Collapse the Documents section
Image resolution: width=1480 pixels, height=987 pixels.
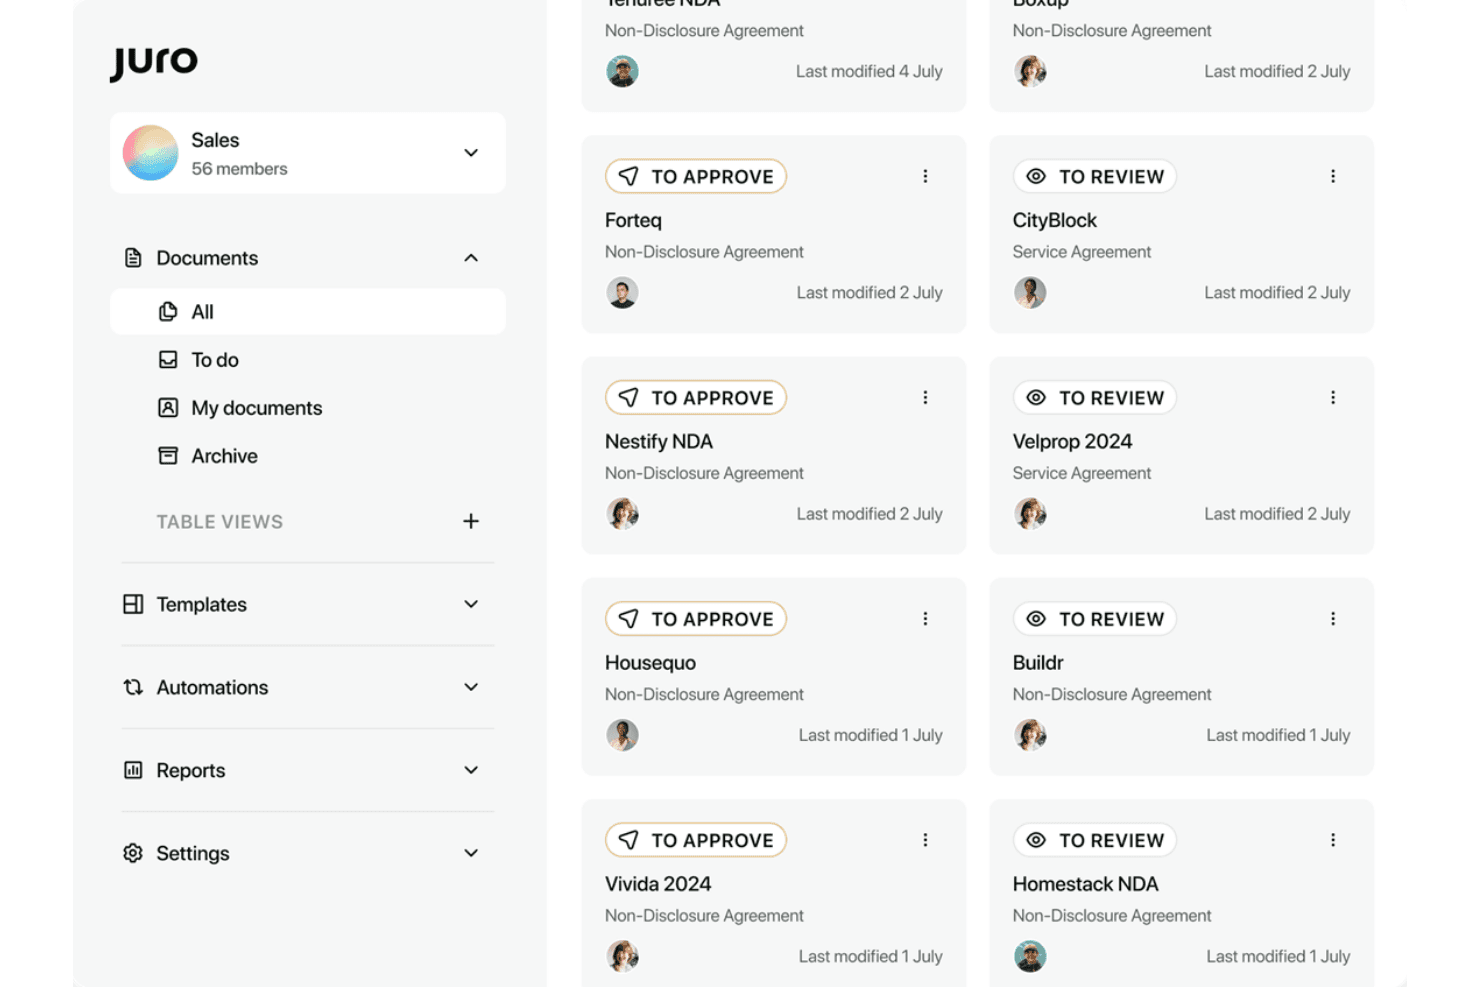[471, 258]
